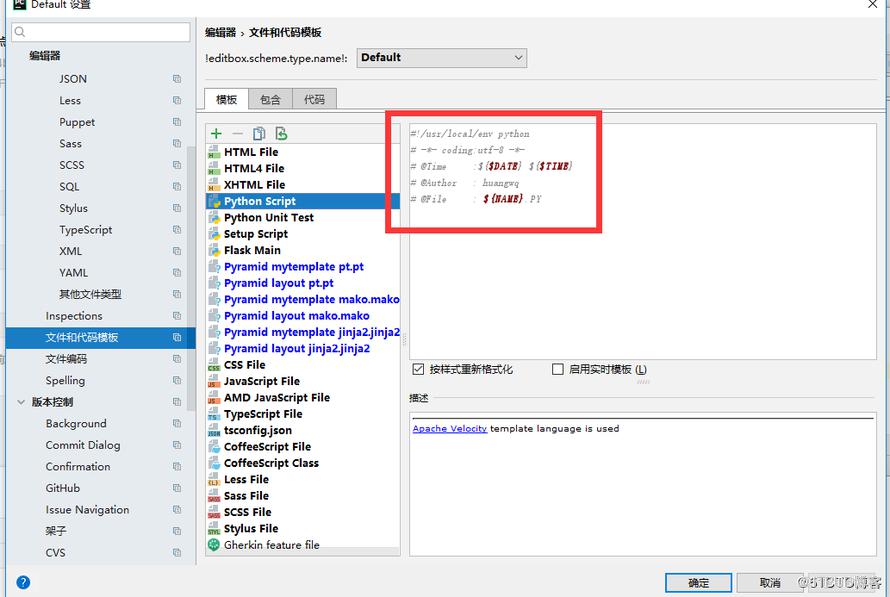This screenshot has width=890, height=597.
Task: Click the green plus add template icon
Action: click(x=216, y=133)
